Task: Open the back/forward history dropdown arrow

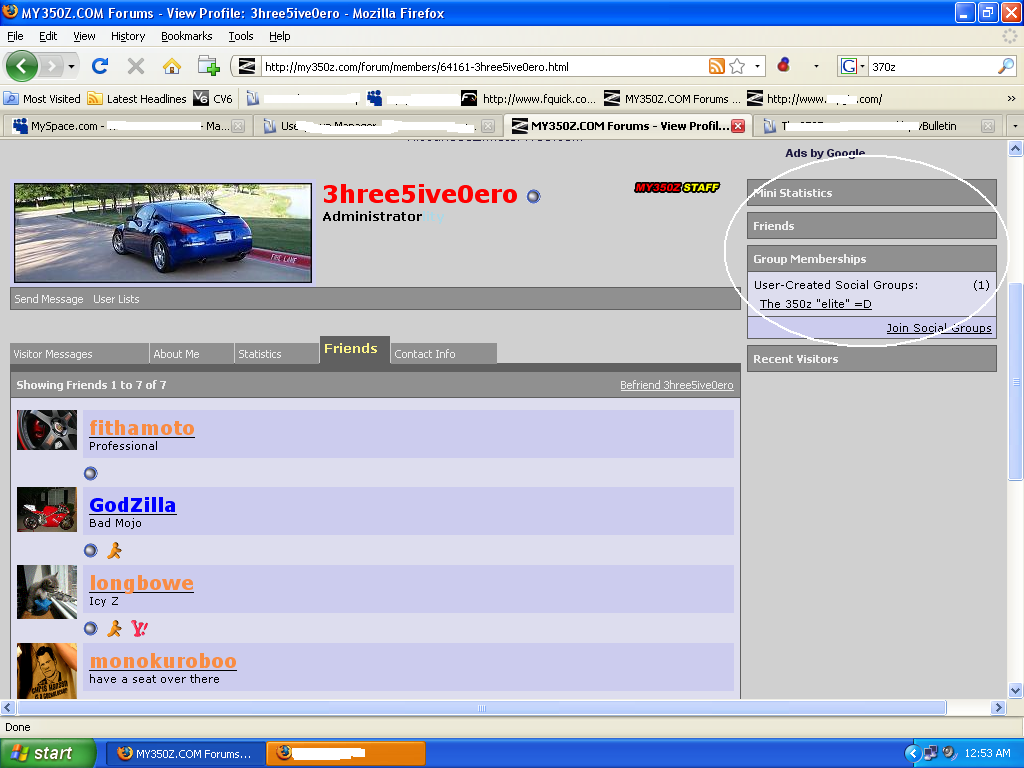Action: coord(71,66)
